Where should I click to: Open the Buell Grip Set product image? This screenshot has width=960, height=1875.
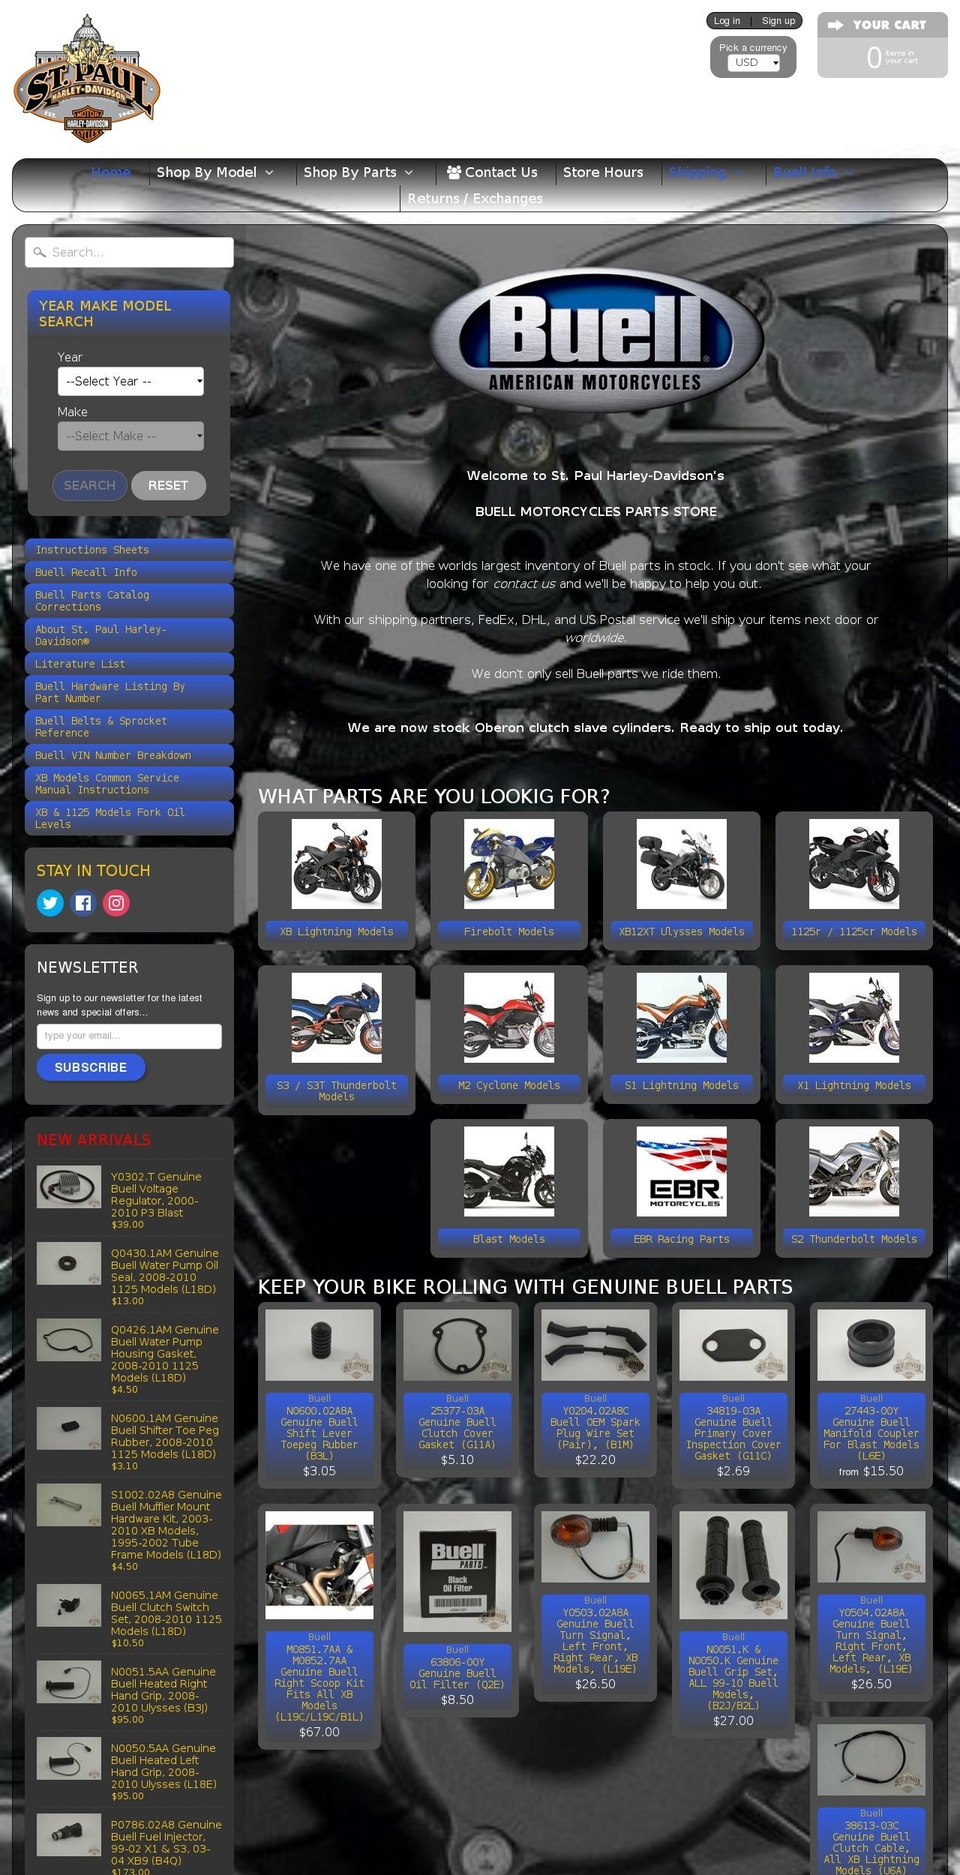(x=733, y=1565)
